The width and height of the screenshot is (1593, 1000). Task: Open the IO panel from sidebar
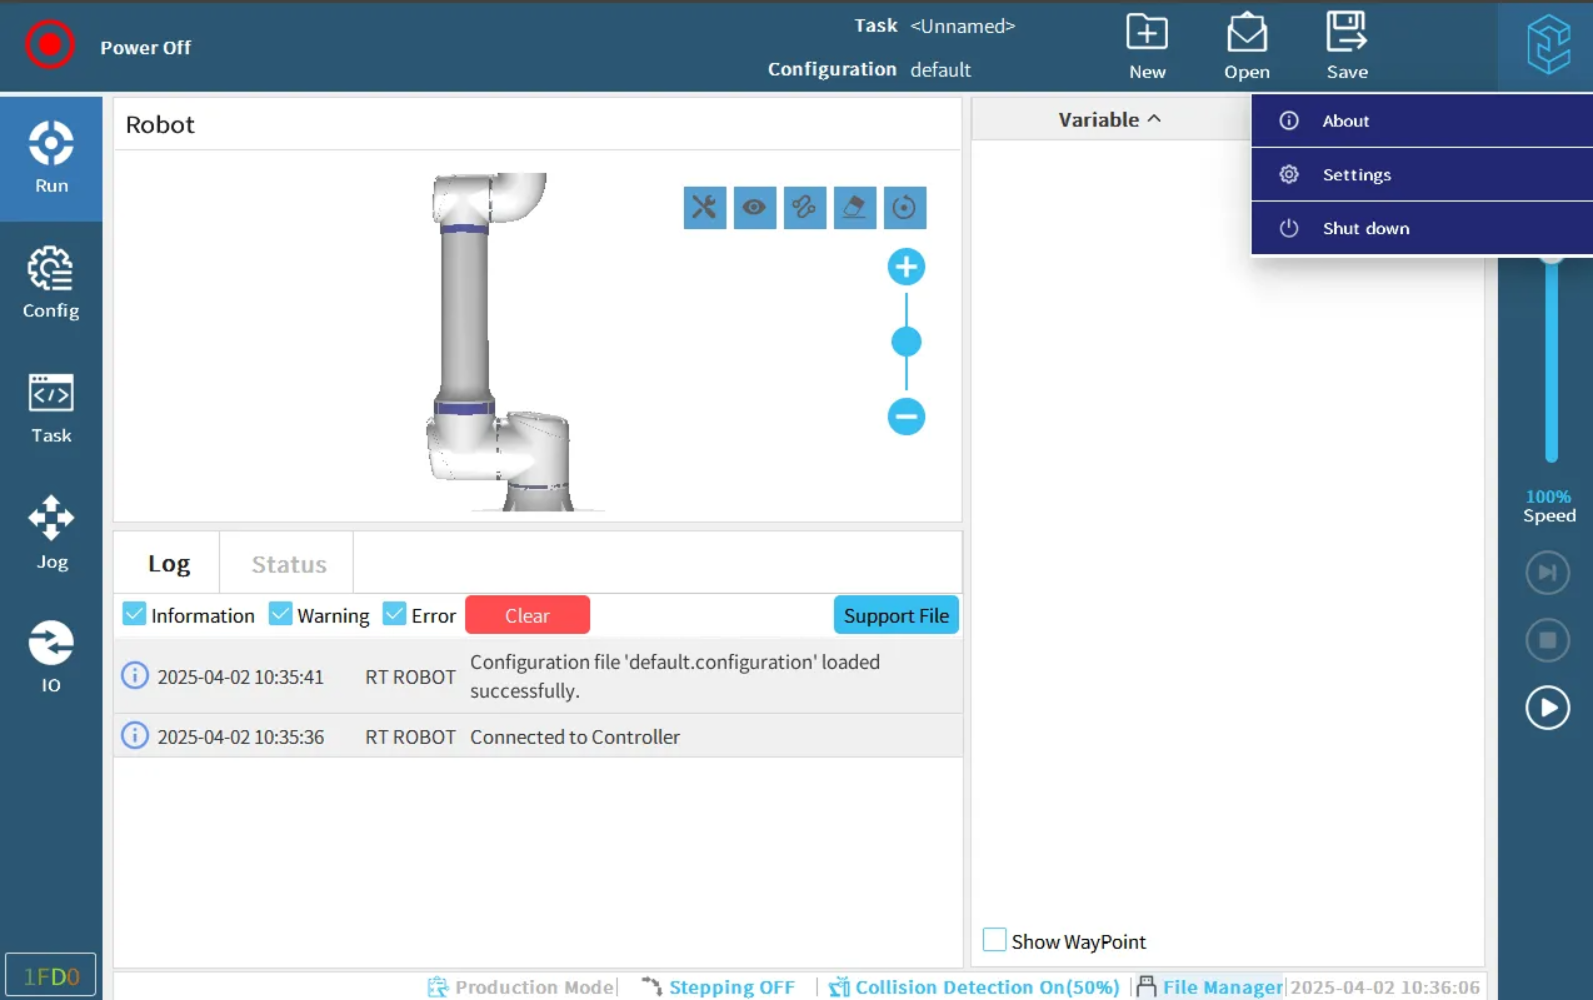51,657
